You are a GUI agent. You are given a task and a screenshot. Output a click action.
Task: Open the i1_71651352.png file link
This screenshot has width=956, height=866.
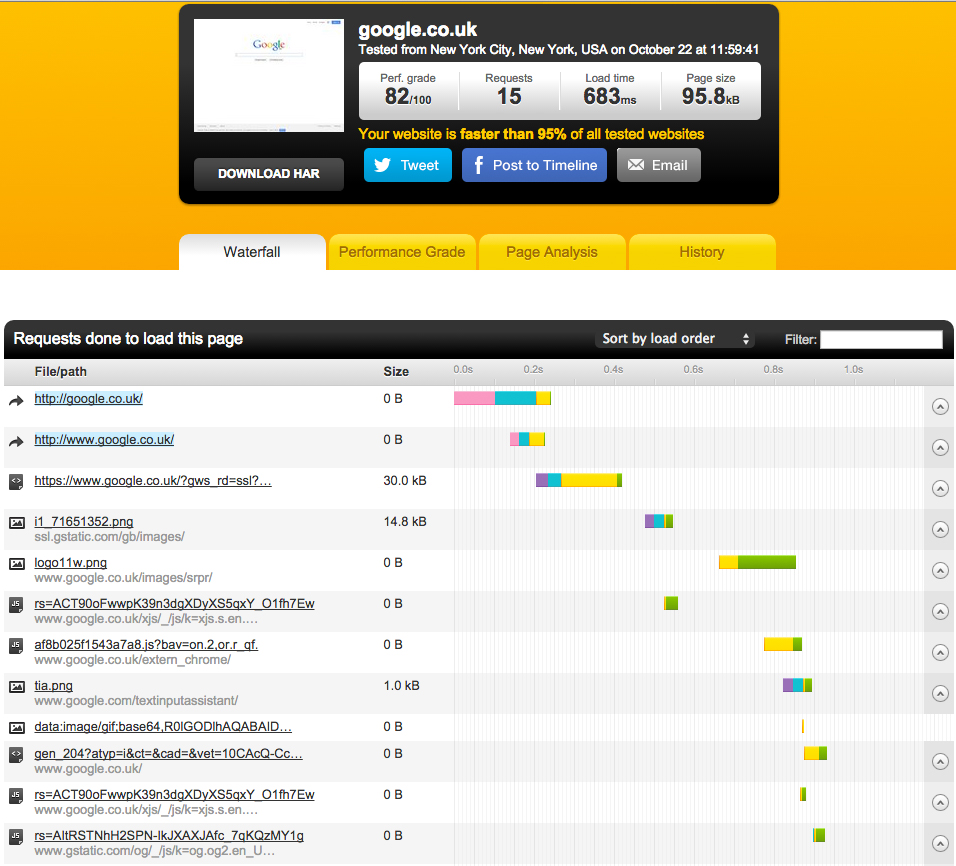tap(84, 521)
